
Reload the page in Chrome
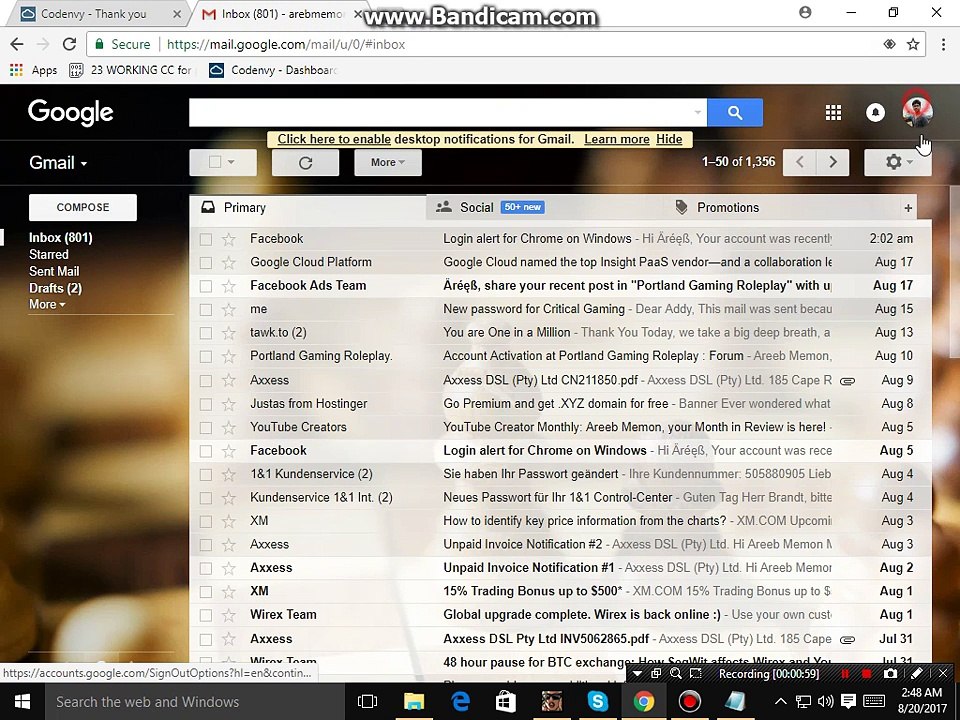coord(70,44)
